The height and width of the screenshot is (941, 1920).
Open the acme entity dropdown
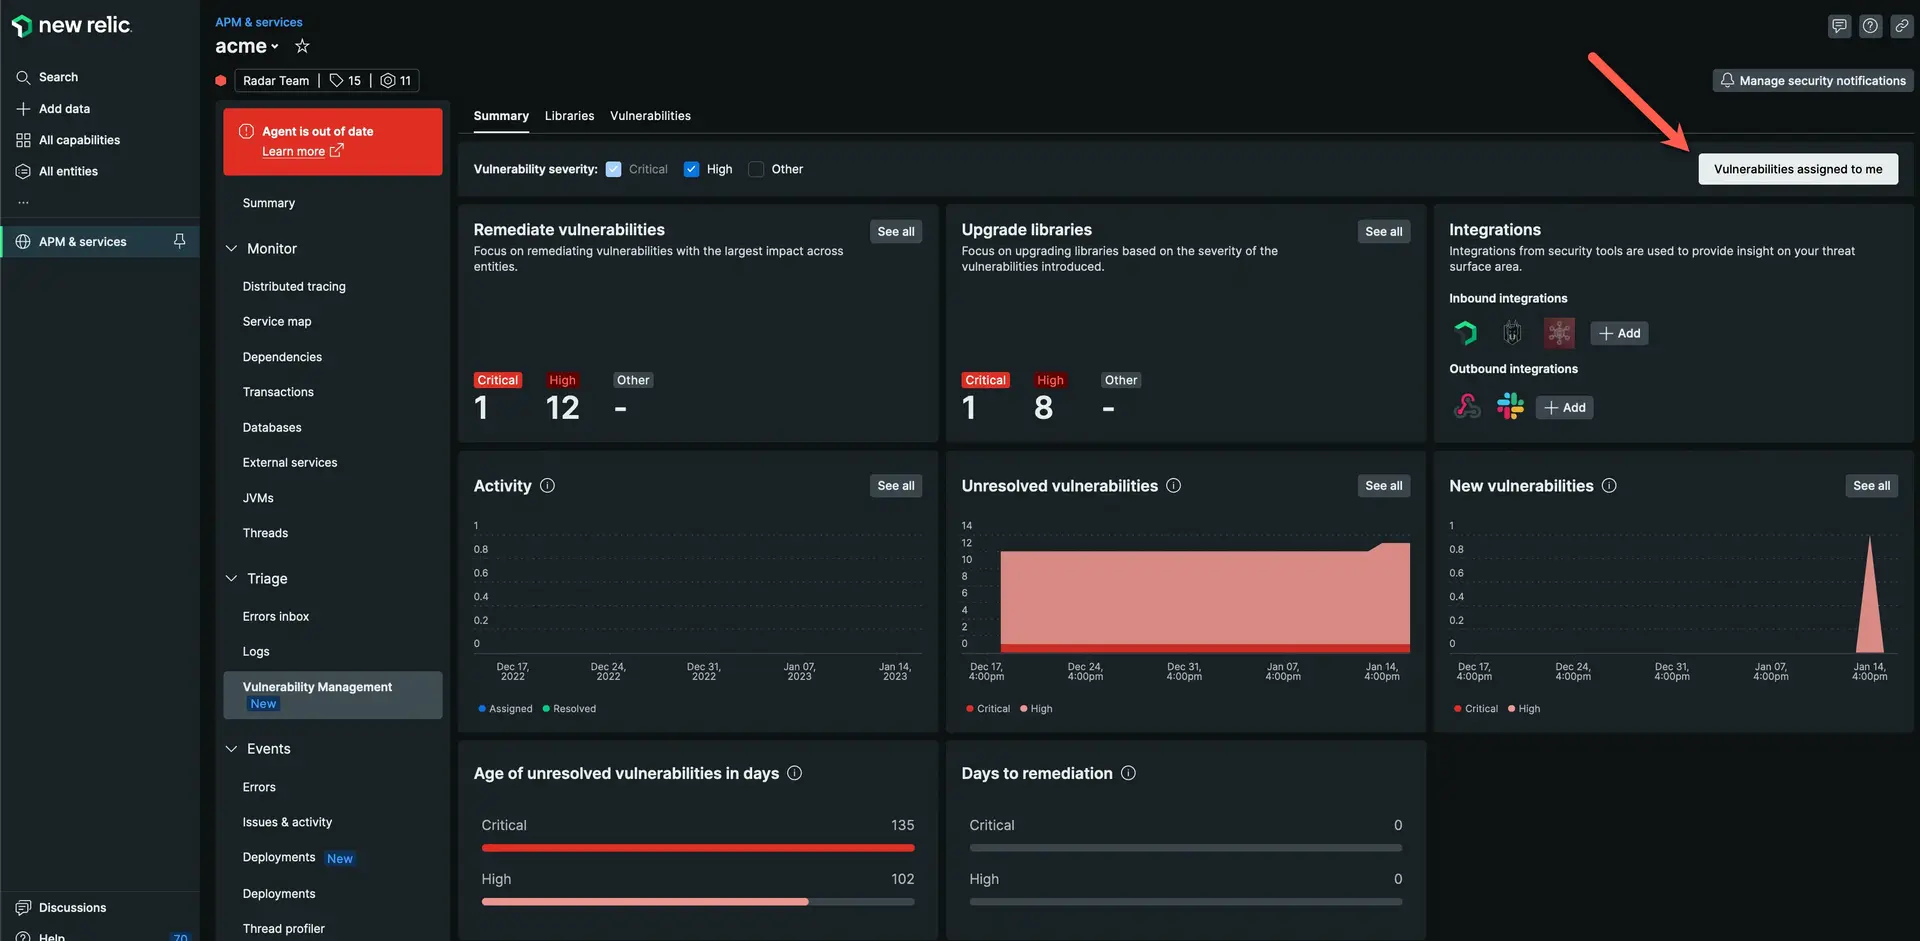247,46
